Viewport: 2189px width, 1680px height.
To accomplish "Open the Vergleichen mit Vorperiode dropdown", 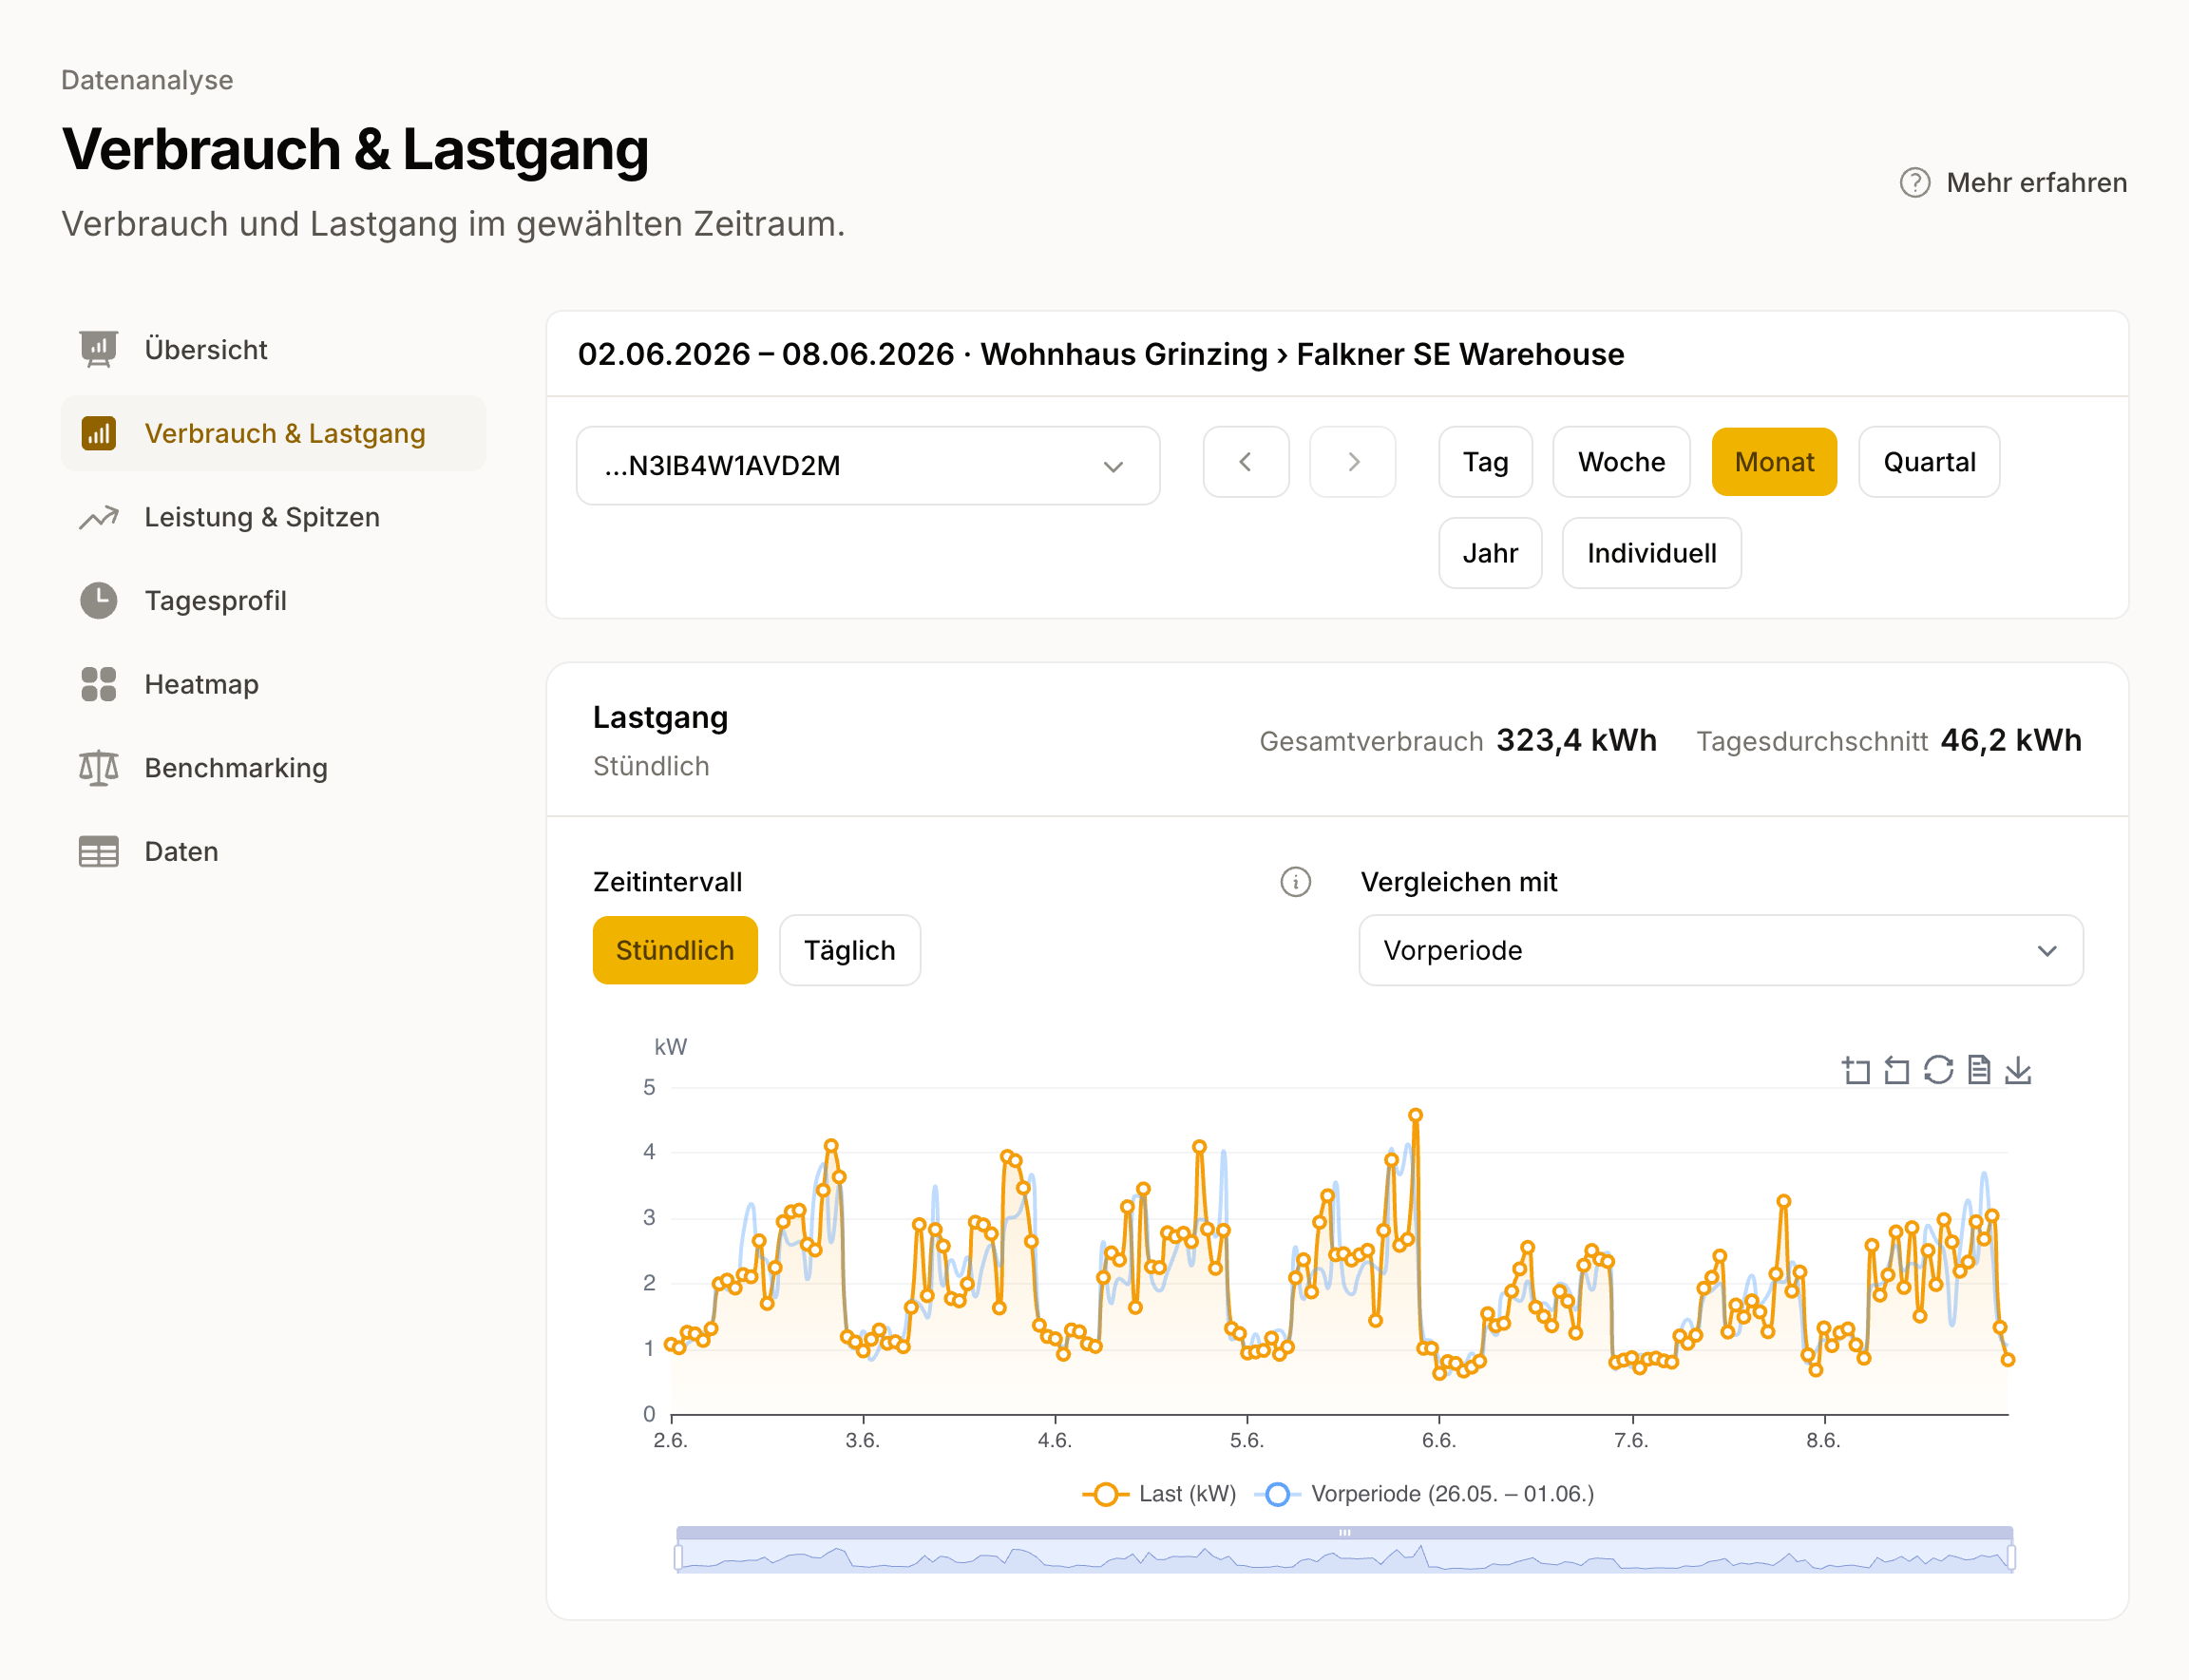I will pyautogui.click(x=1720, y=950).
